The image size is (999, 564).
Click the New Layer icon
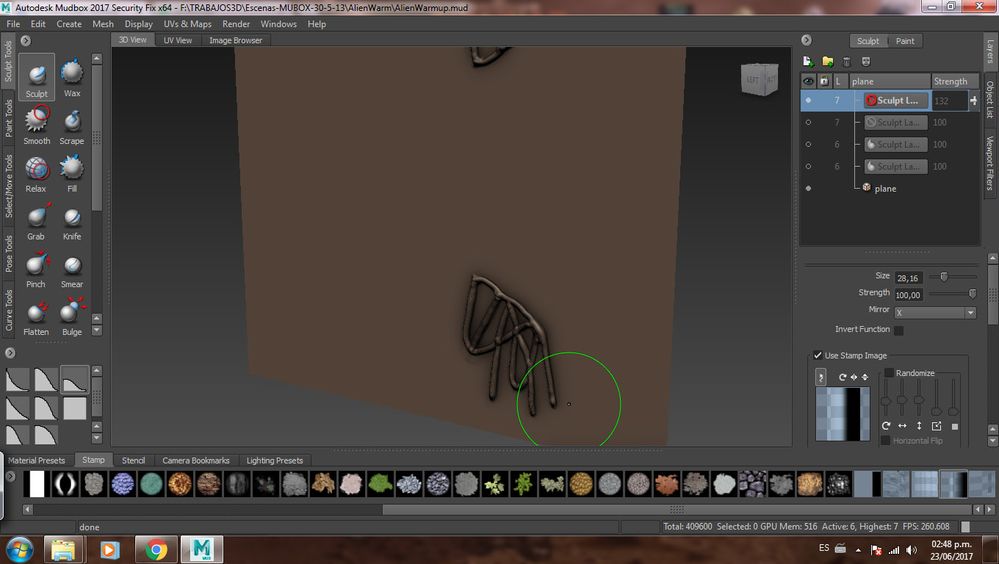808,61
